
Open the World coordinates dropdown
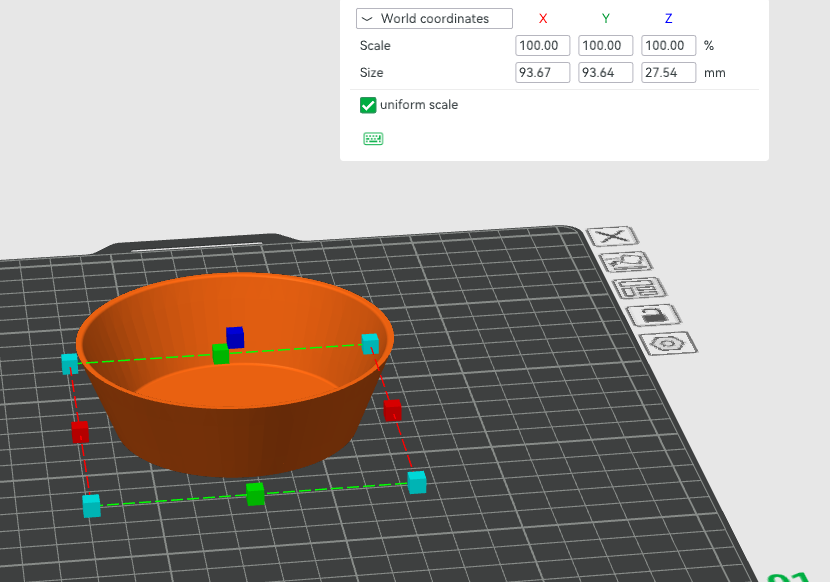point(434,19)
